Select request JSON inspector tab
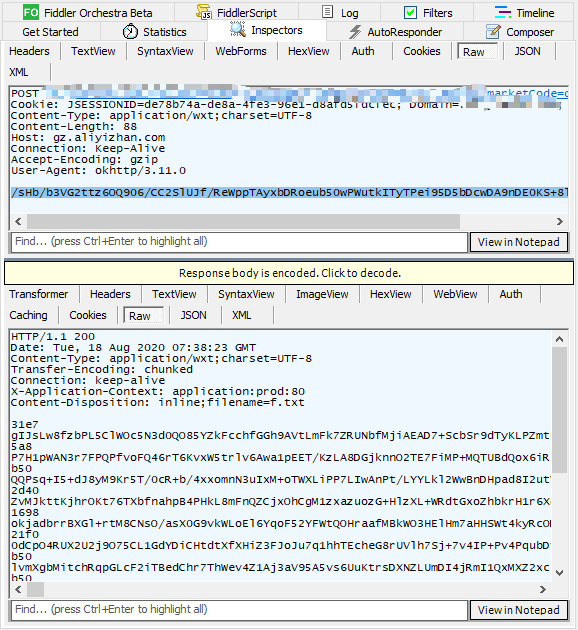This screenshot has height=630, width=578. [x=527, y=51]
